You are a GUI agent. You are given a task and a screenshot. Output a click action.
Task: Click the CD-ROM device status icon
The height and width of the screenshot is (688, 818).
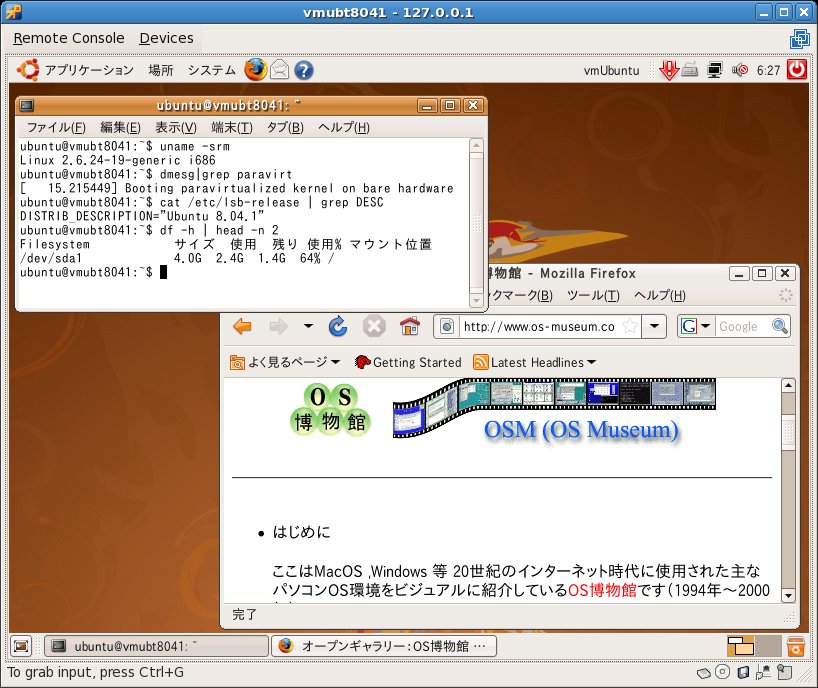coord(722,672)
